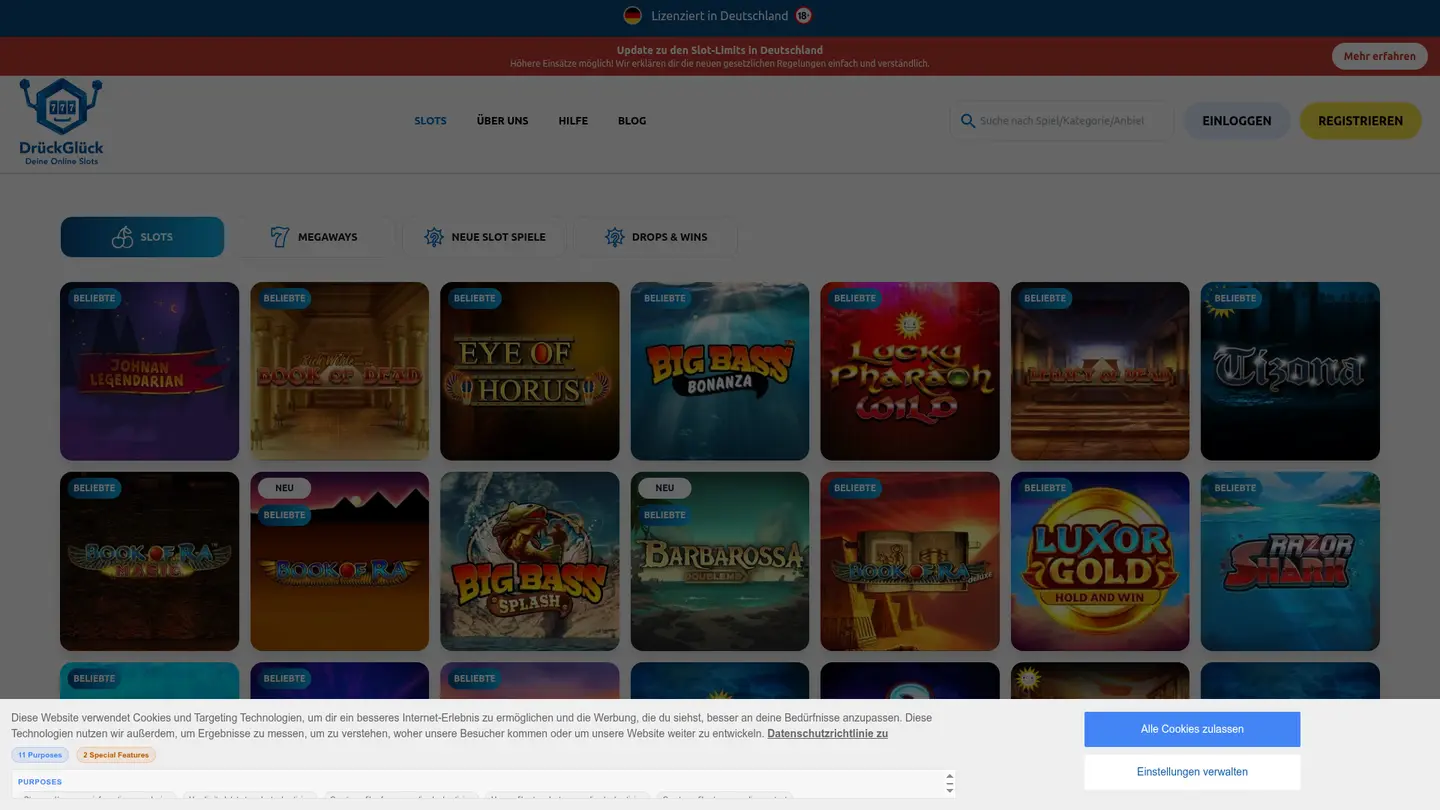The width and height of the screenshot is (1440, 810).
Task: Click the 11 Purposes tag
Action: pyautogui.click(x=40, y=755)
